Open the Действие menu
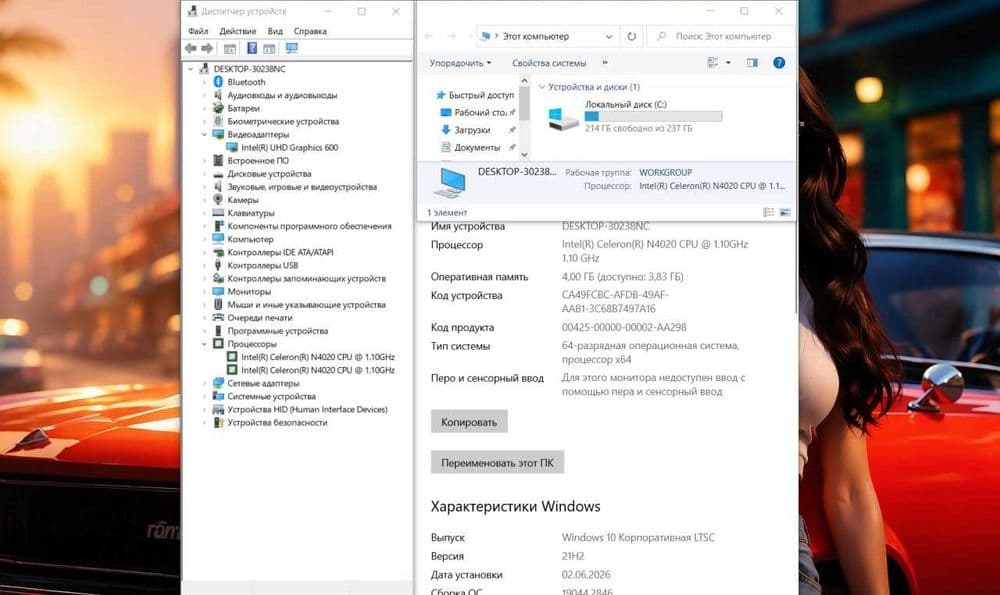Screen dimensions: 1000x595 (x=237, y=31)
